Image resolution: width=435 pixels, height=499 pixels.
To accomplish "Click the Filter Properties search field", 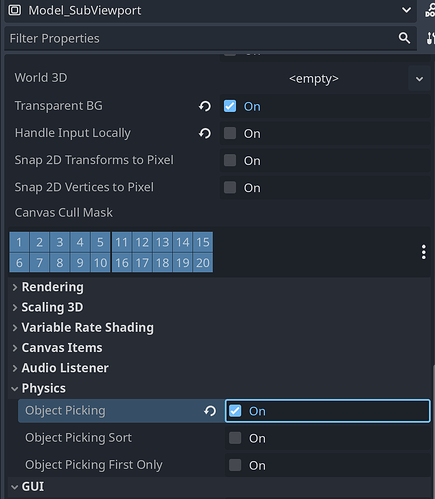I will point(200,38).
